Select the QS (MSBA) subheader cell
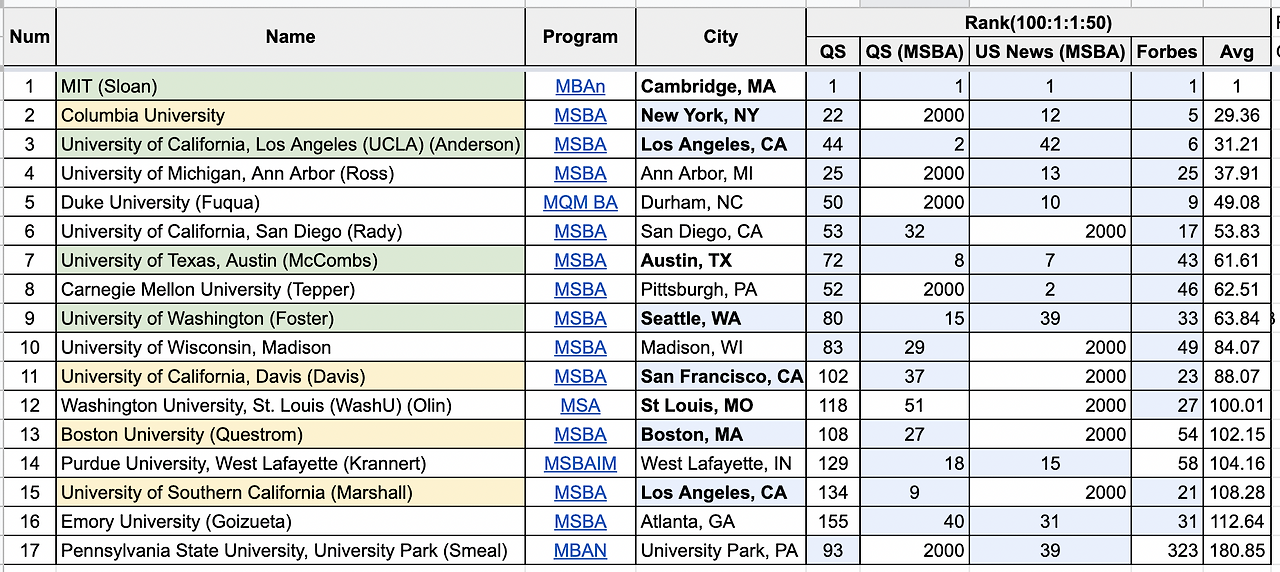 [x=914, y=52]
